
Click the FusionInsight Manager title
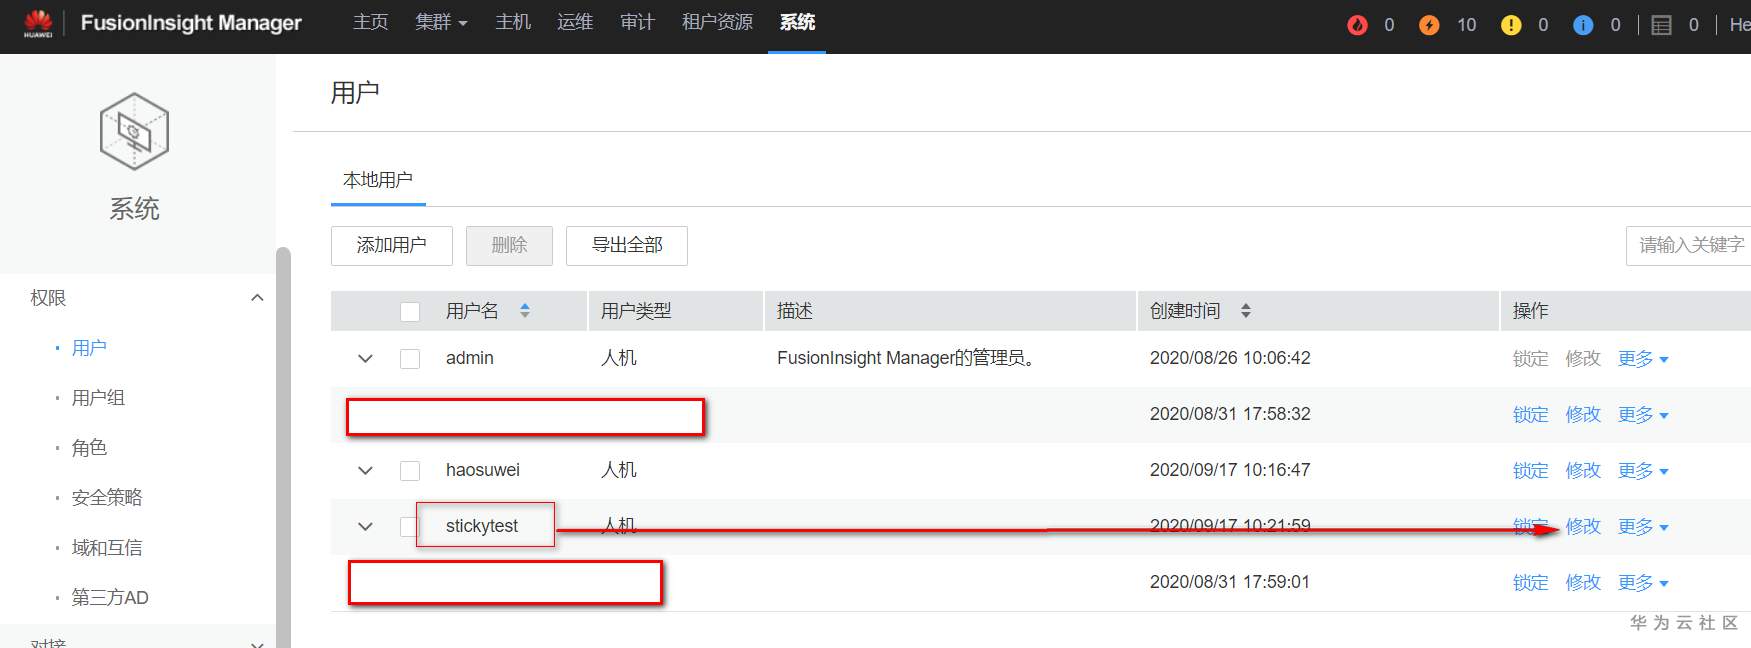191,23
